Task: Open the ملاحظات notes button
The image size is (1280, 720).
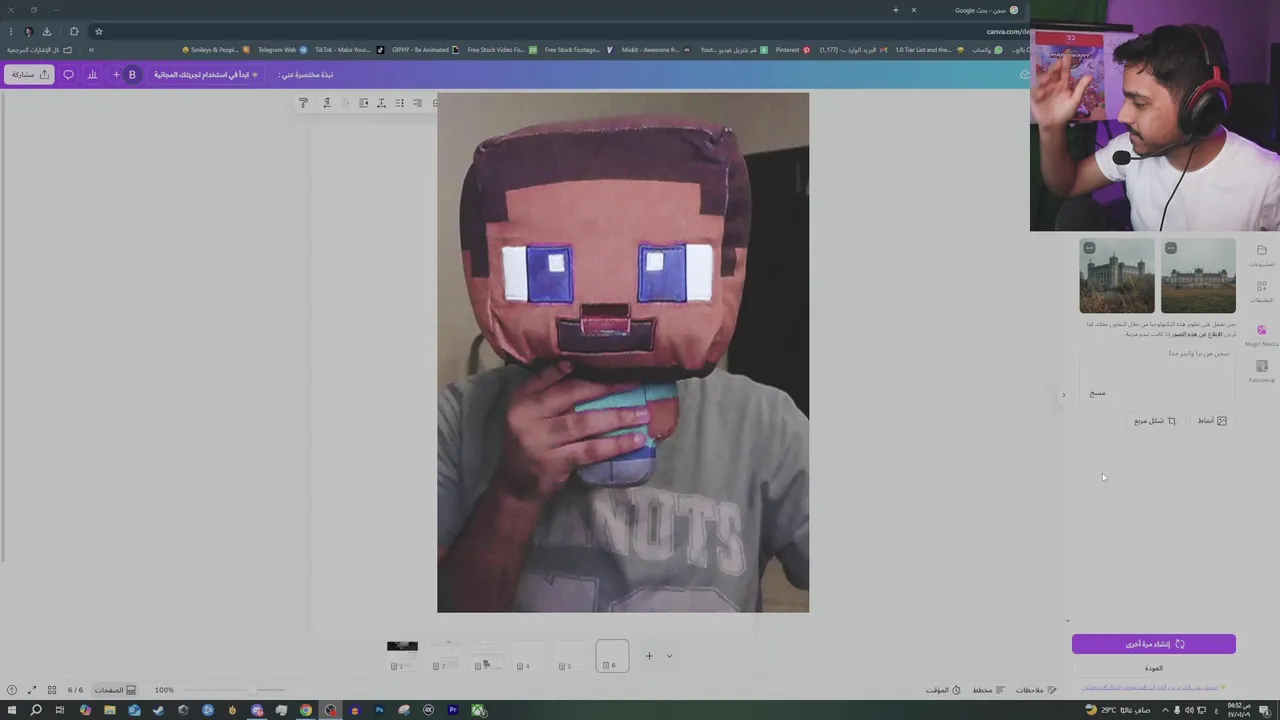Action: [x=1037, y=690]
